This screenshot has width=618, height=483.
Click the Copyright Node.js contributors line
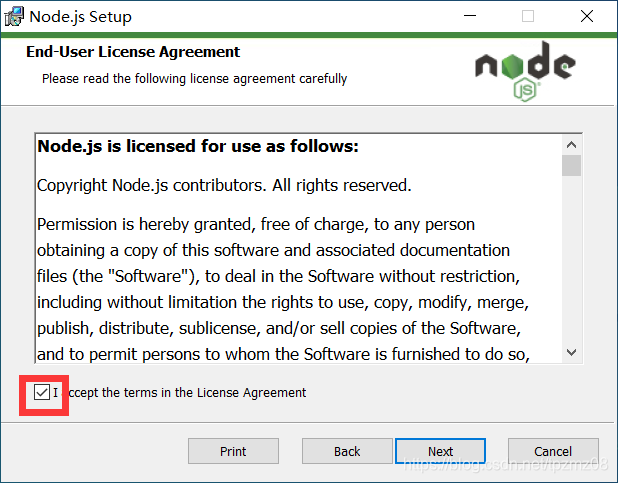click(x=224, y=186)
